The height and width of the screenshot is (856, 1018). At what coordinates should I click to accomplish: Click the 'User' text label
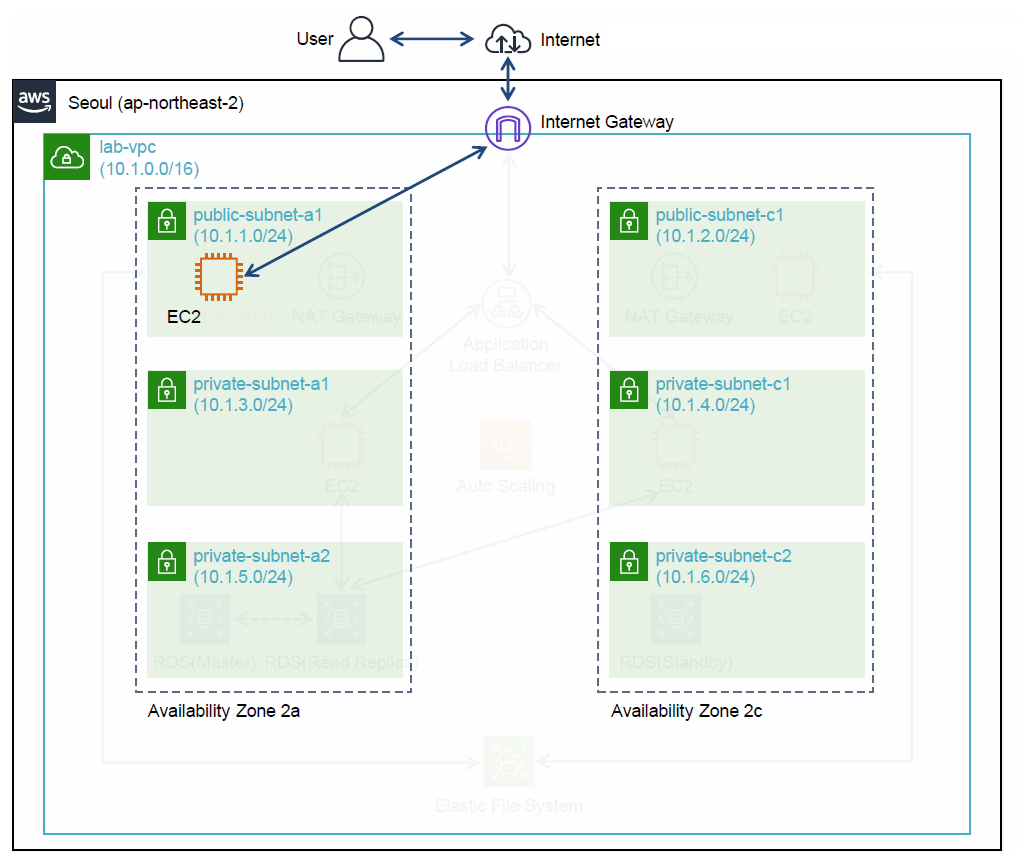click(x=315, y=39)
